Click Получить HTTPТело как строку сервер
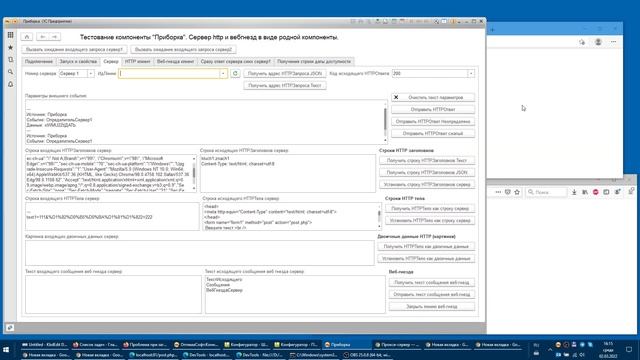Screen dimensions: 640x360 click(430, 208)
